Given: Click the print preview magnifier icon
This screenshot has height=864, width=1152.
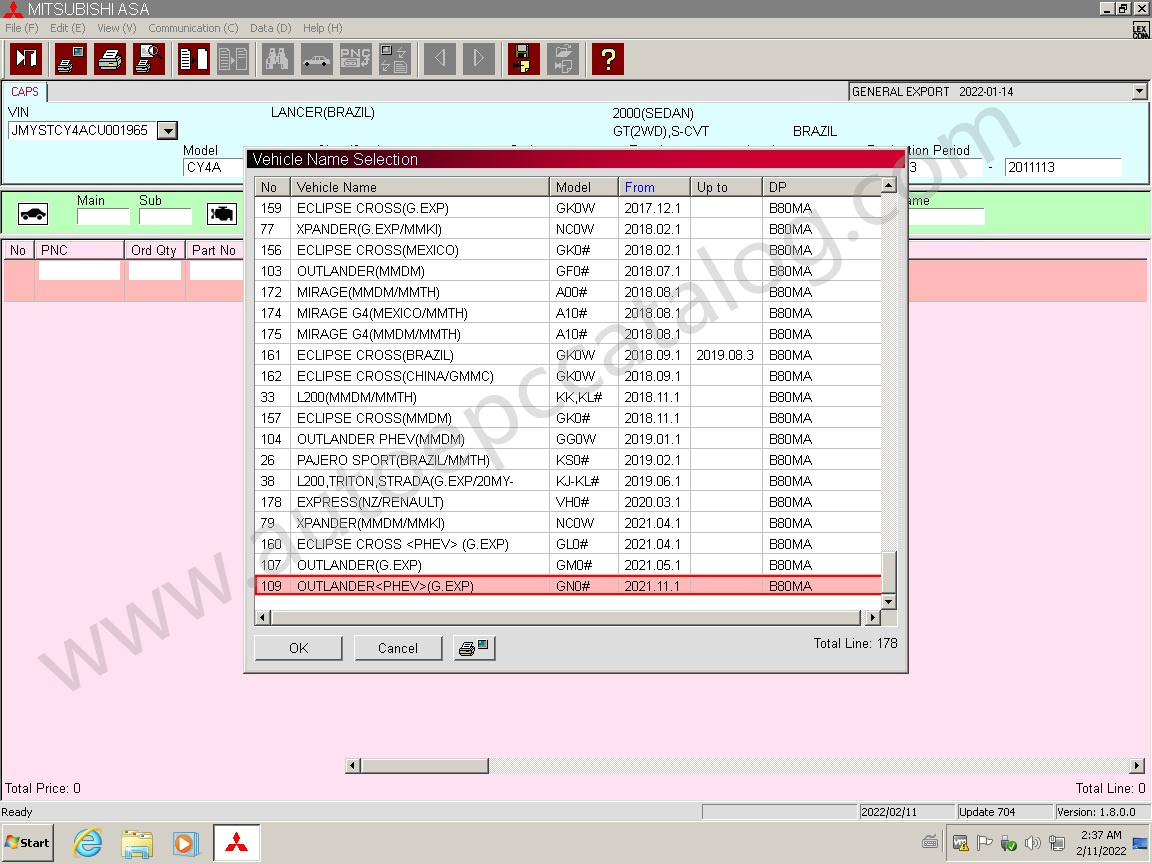Looking at the screenshot, I should tap(149, 59).
